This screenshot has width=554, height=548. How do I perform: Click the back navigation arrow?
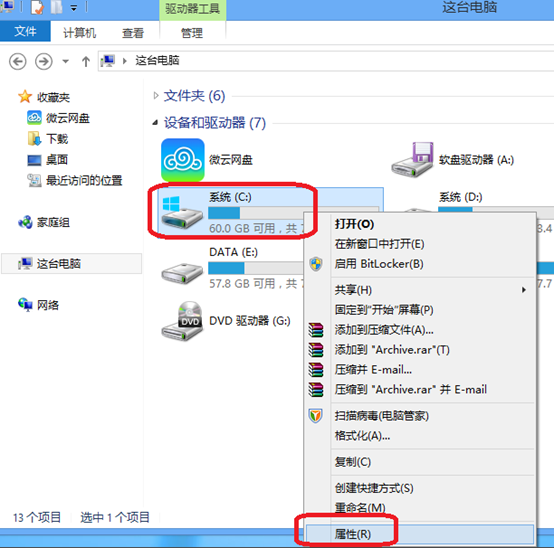[17, 61]
